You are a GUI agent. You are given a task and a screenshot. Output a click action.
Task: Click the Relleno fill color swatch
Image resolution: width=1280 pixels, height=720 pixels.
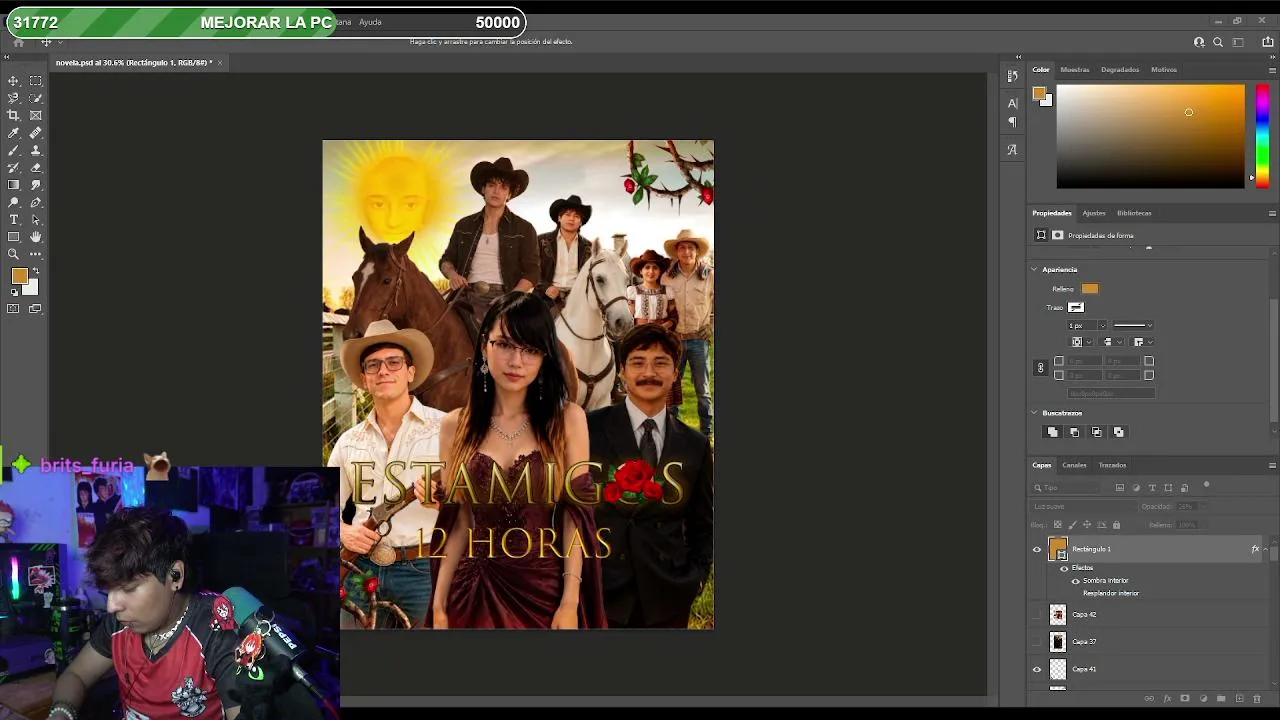(x=1089, y=289)
